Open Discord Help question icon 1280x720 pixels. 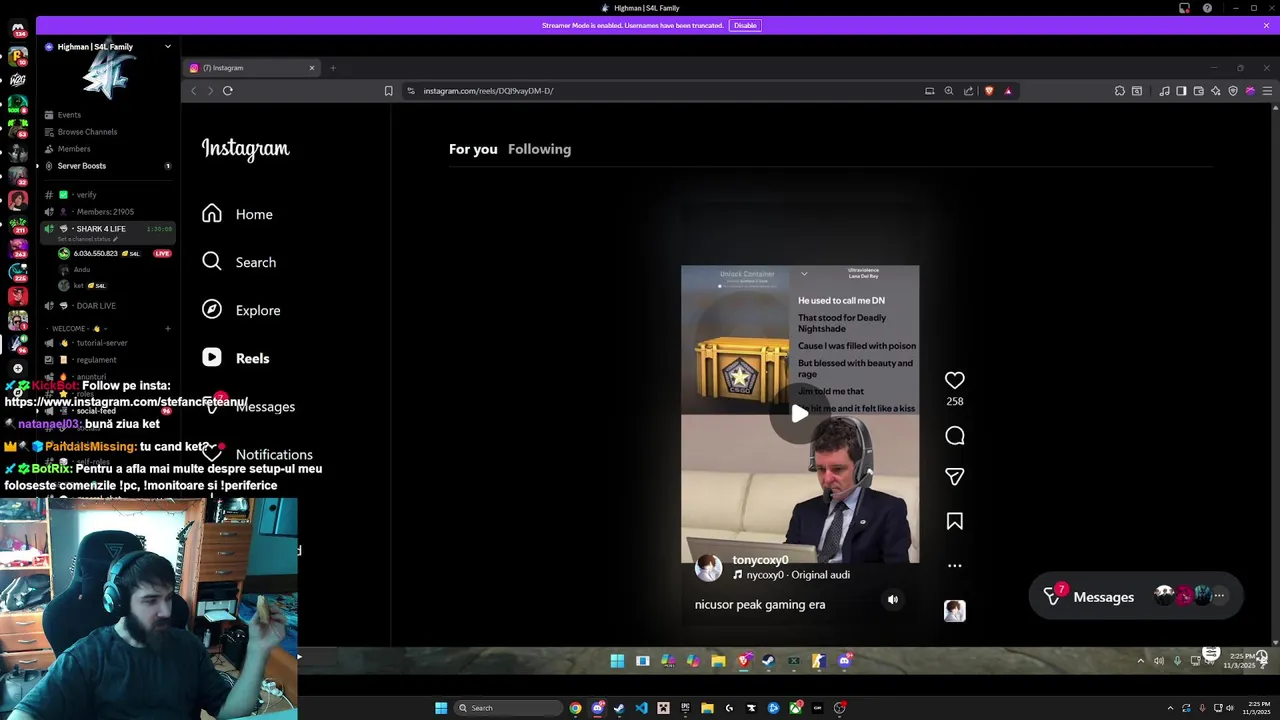1207,8
